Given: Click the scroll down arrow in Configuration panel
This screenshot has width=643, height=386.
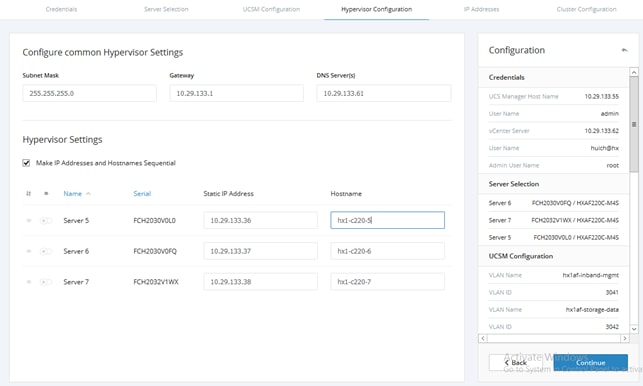Looking at the screenshot, I should click(634, 329).
